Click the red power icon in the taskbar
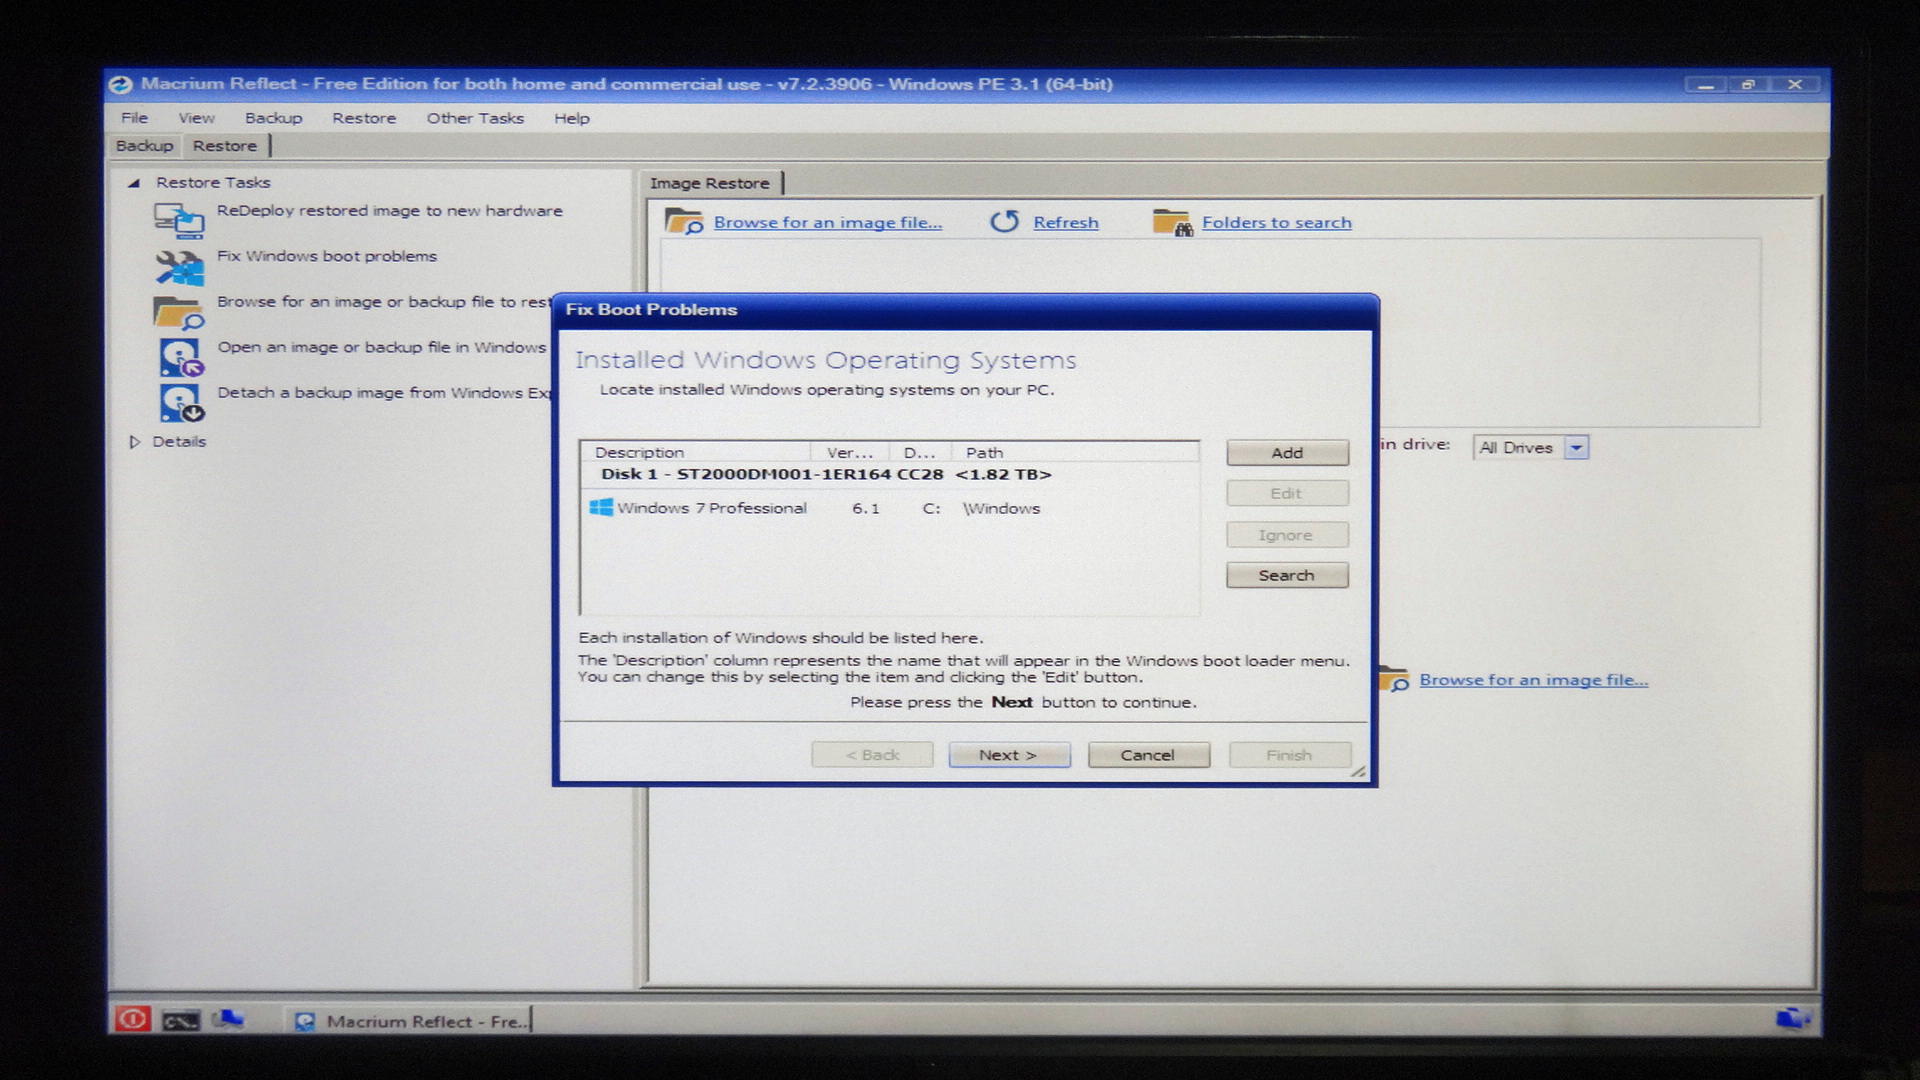The height and width of the screenshot is (1080, 1920). coord(132,1018)
